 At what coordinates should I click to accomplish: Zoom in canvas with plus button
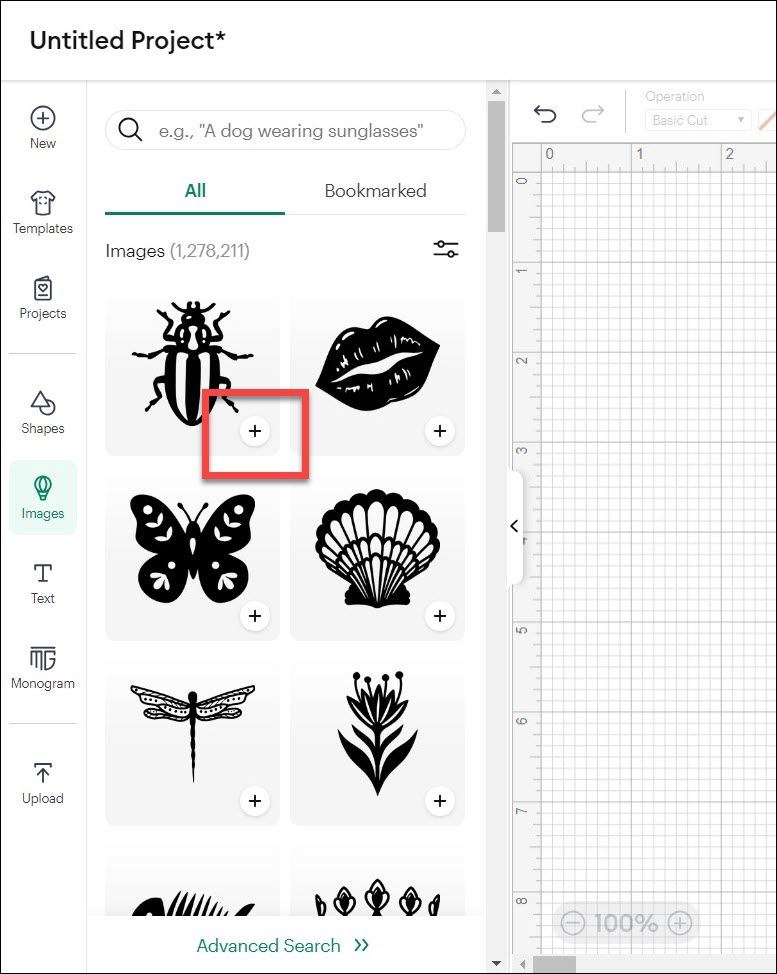[679, 923]
